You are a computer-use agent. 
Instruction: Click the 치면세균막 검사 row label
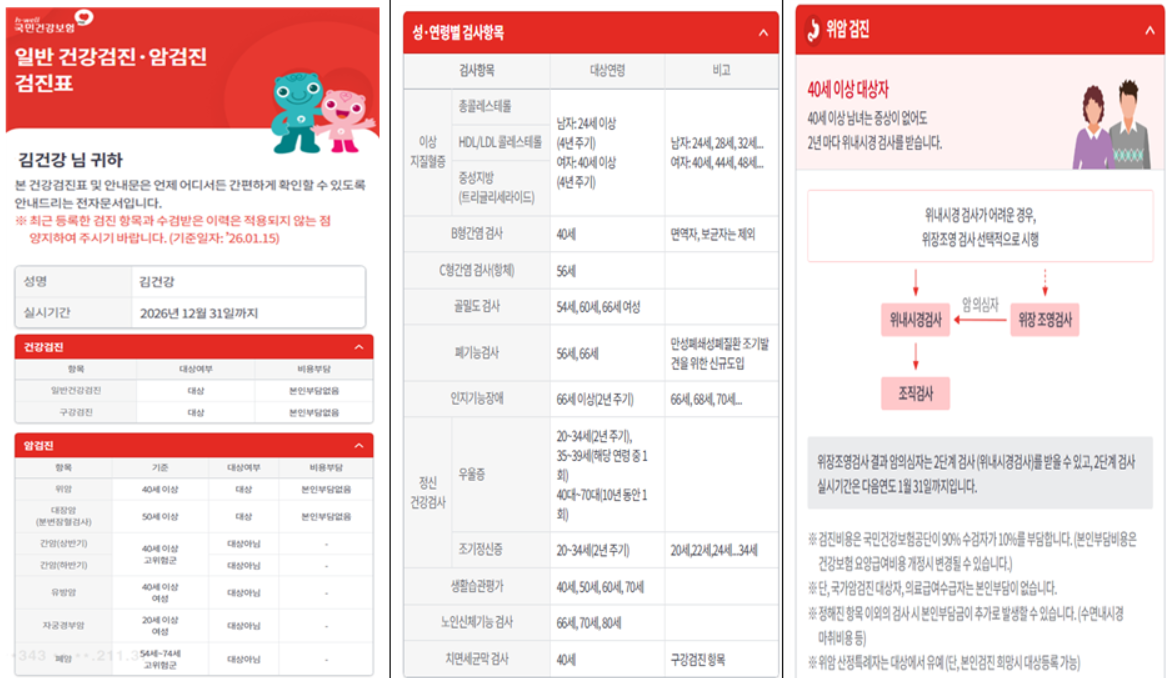(477, 660)
